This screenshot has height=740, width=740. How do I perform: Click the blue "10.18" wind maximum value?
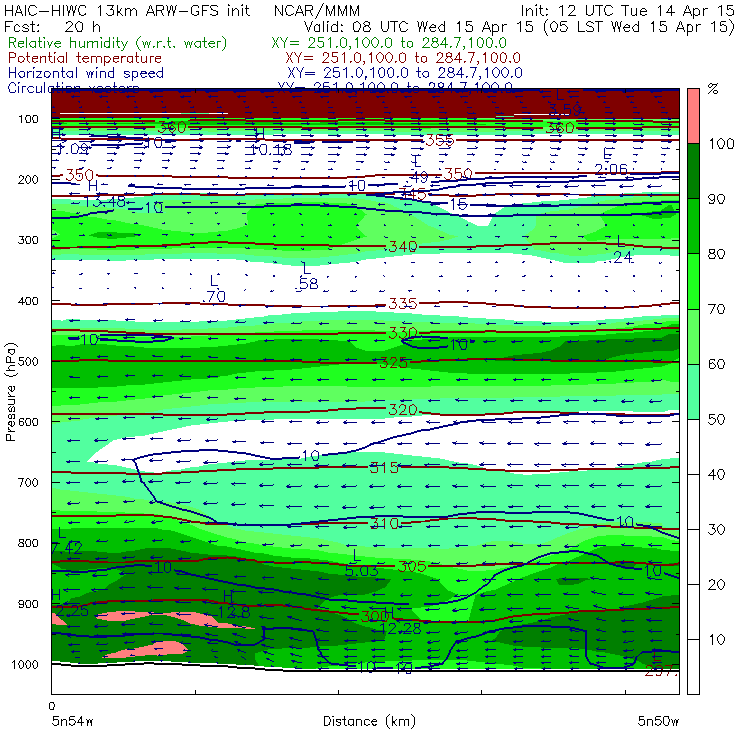point(270,150)
